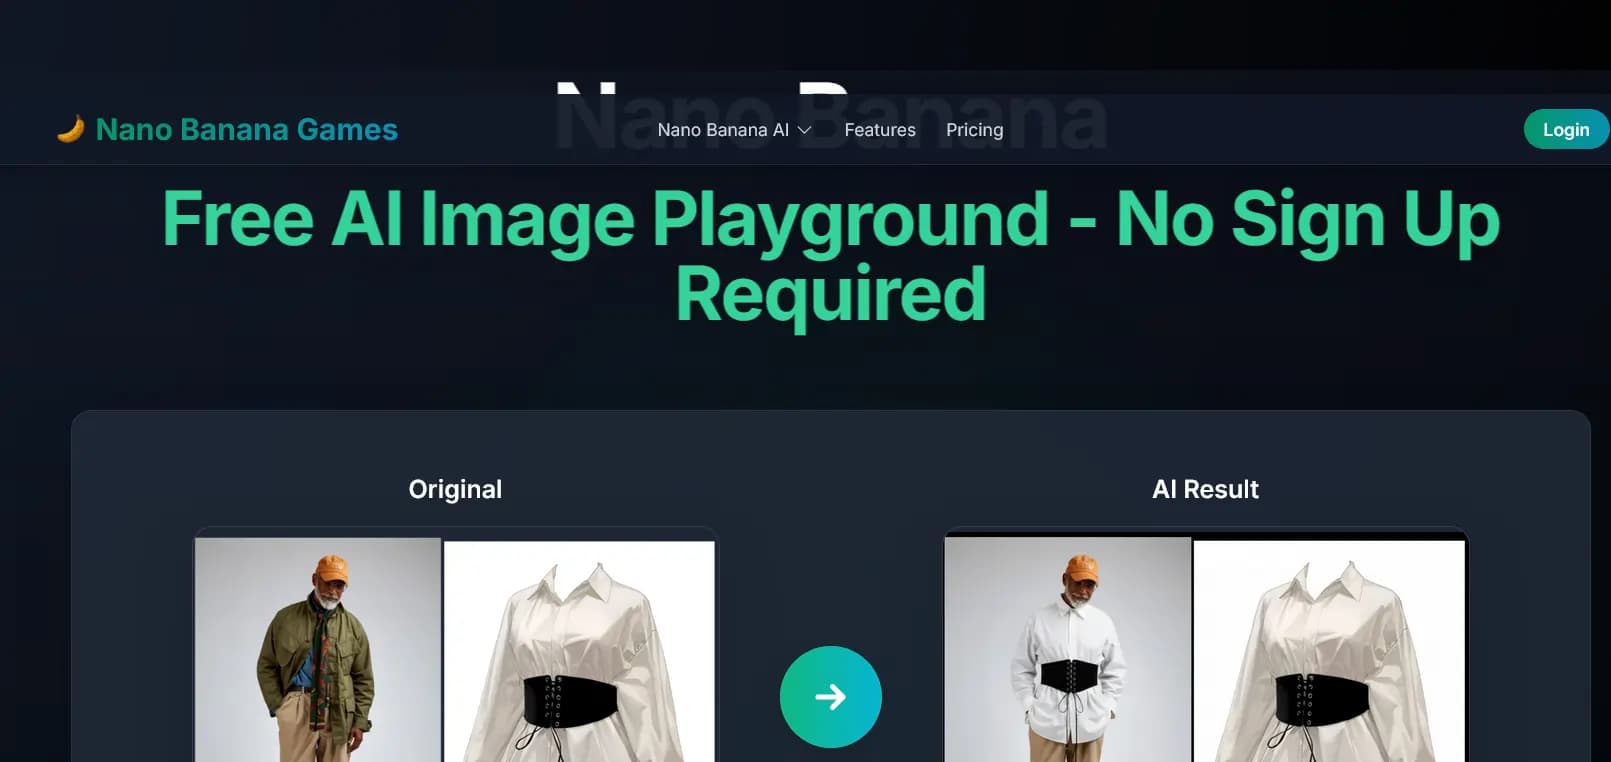The width and height of the screenshot is (1611, 762).
Task: Open the Features menu item
Action: [x=880, y=130]
